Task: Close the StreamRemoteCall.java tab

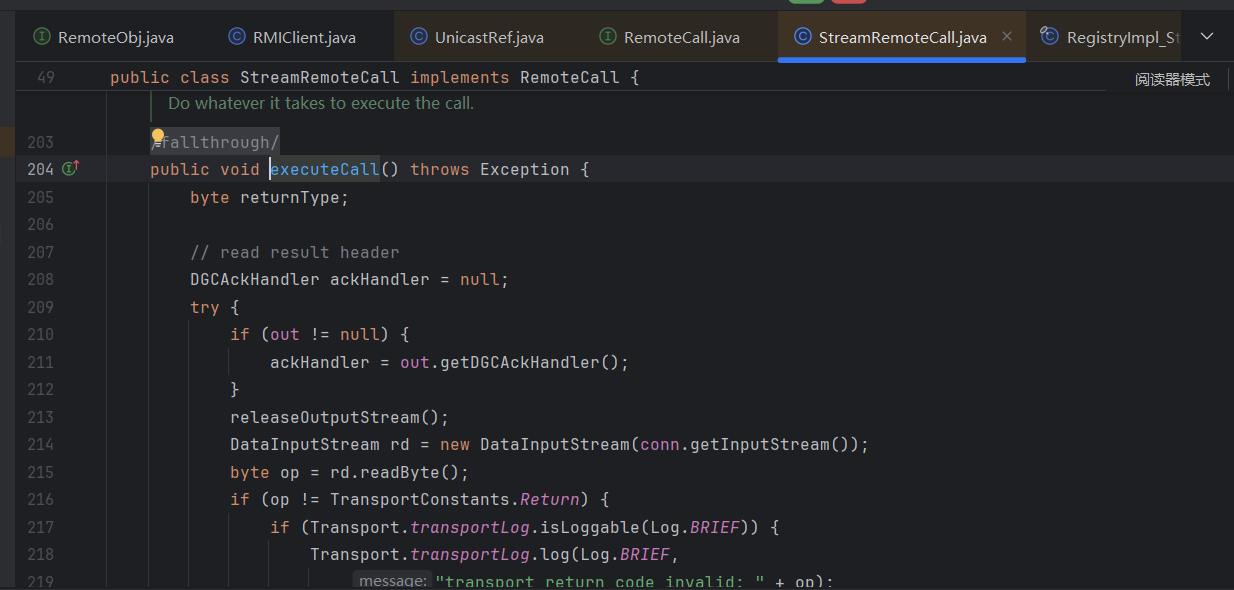Action: [1007, 37]
